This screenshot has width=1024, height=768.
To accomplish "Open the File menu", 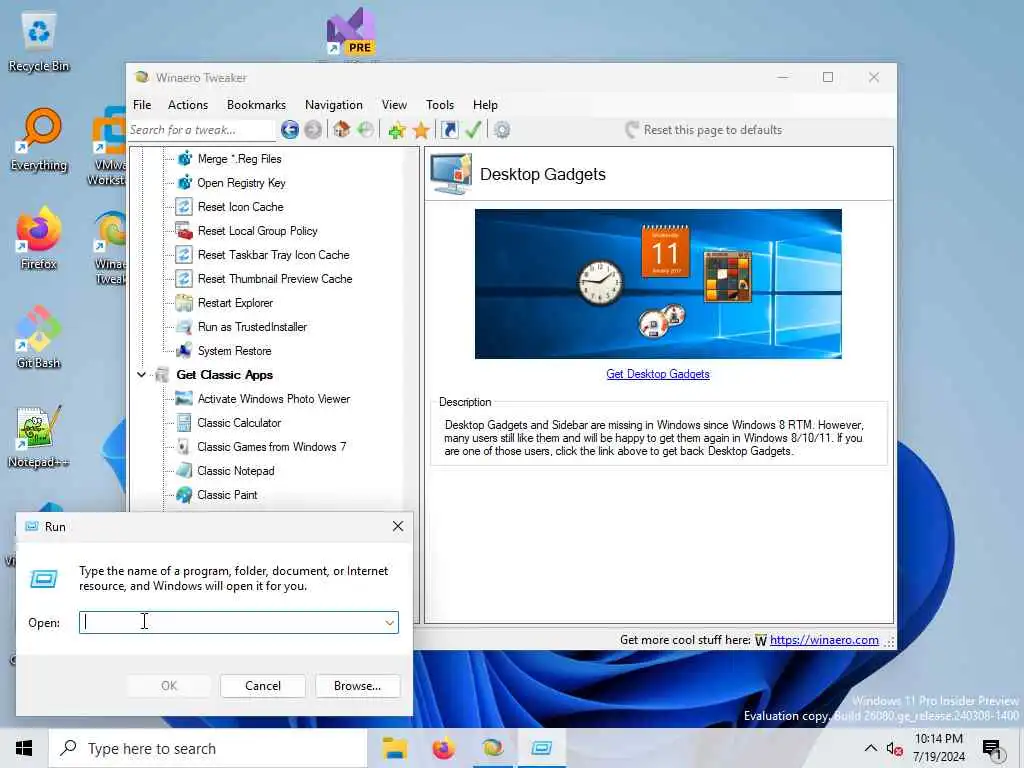I will coord(142,104).
